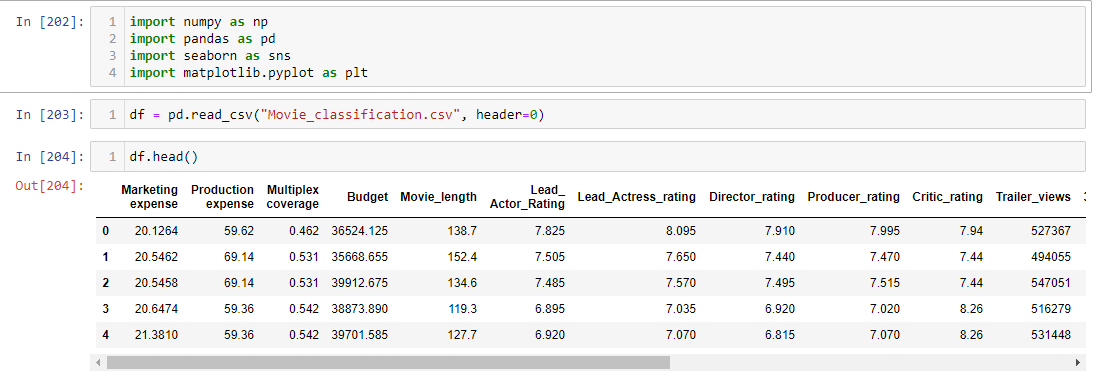Image resolution: width=1107 pixels, height=382 pixels.
Task: Click the "Movie_classification.csv" string in the code
Action: 360,114
